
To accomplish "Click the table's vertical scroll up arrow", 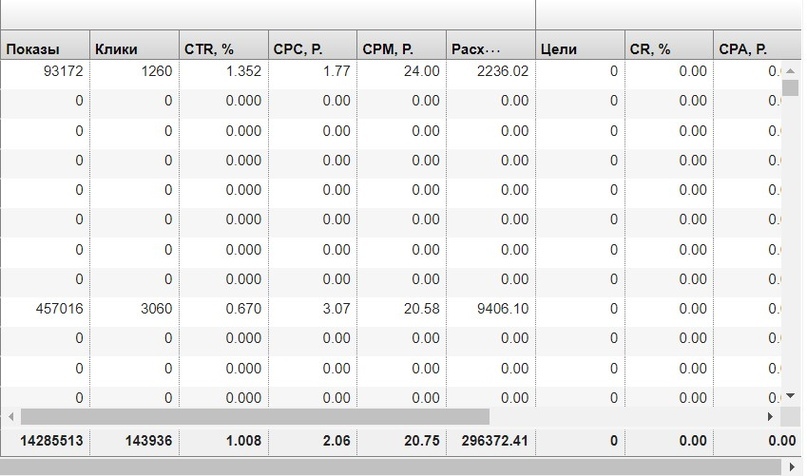I will click(791, 70).
